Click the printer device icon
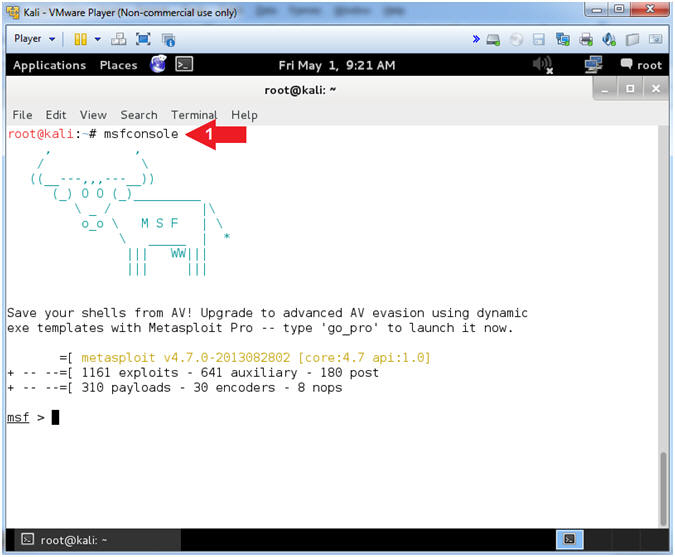This screenshot has height=557, width=675. [586, 40]
